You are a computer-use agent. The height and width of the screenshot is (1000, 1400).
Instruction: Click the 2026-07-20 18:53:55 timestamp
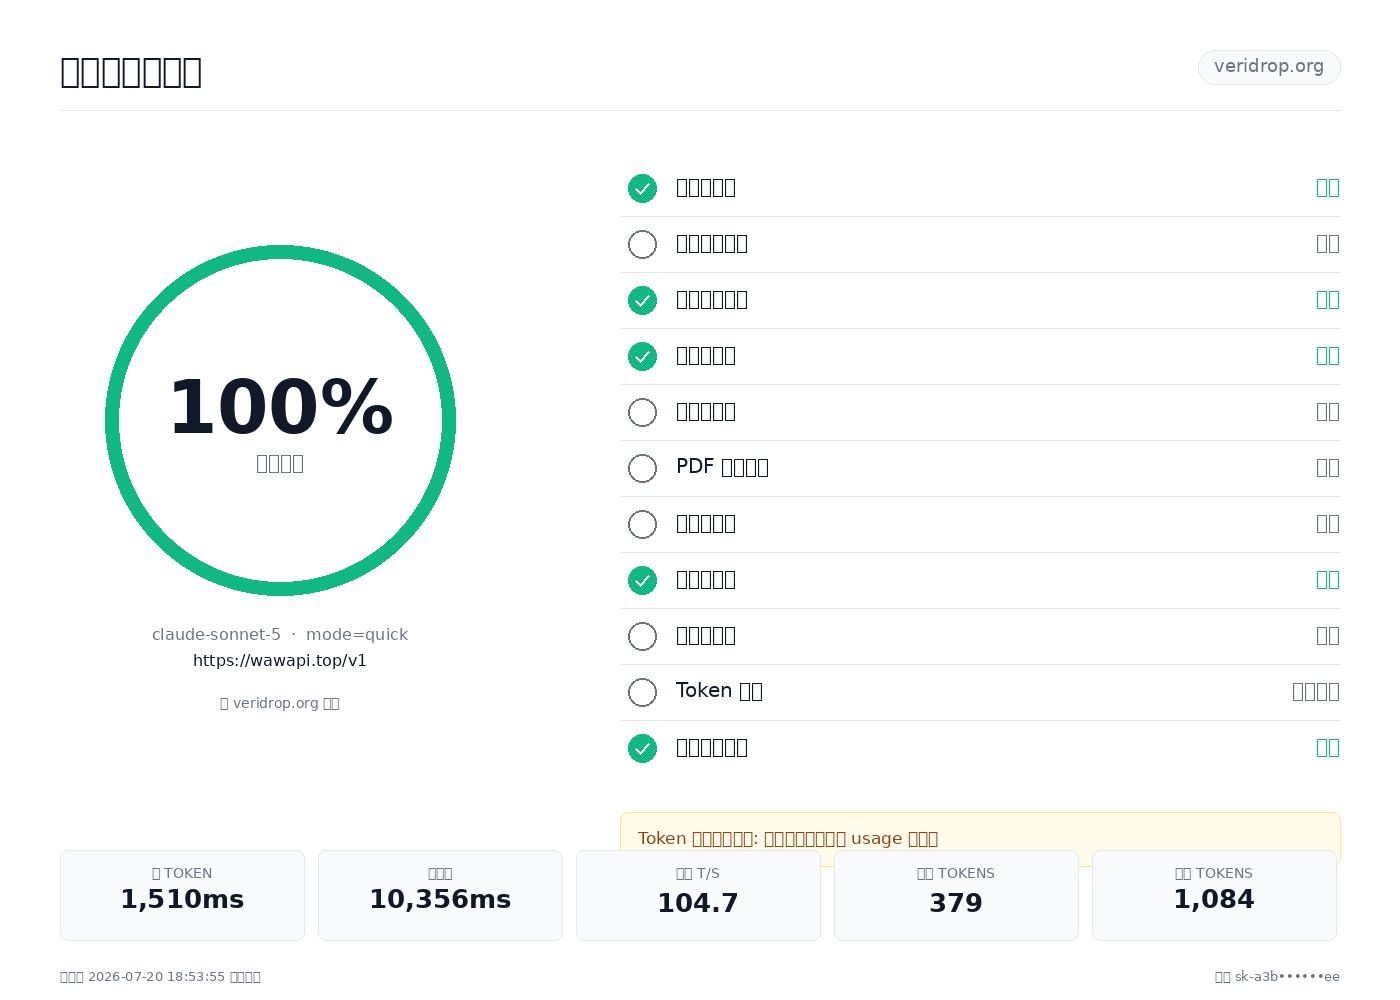(x=156, y=977)
